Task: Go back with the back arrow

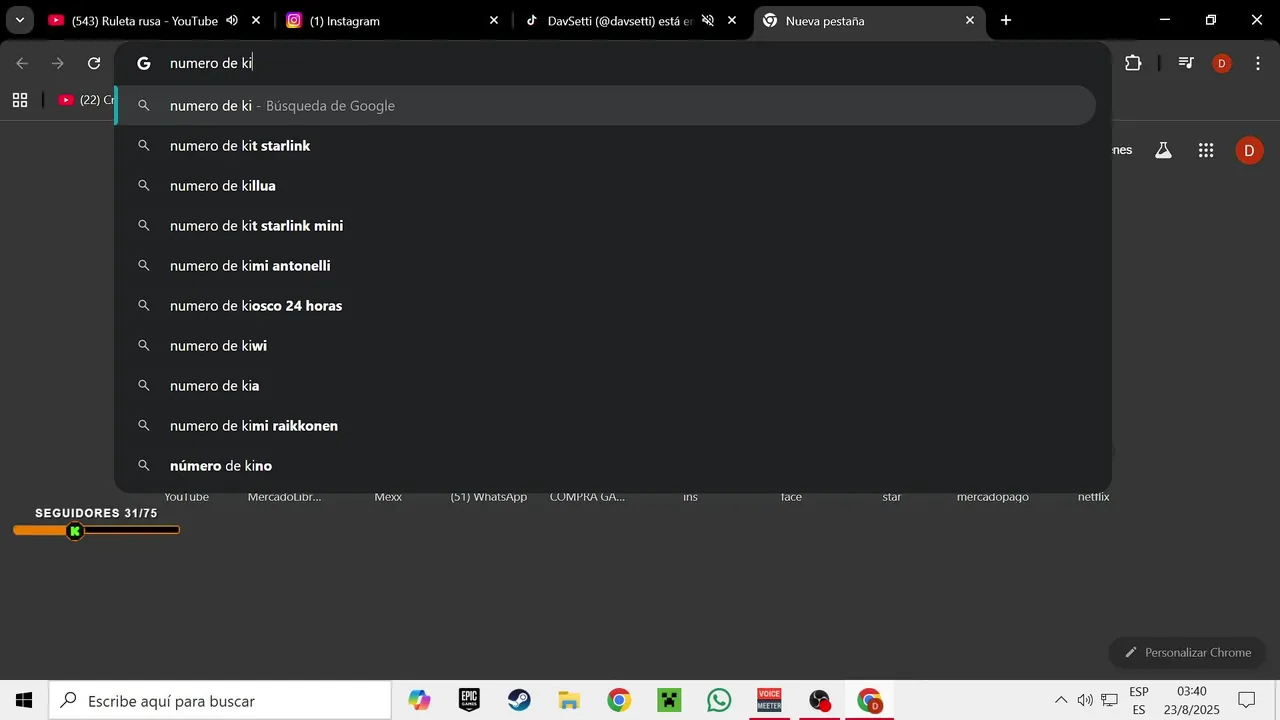Action: pyautogui.click(x=22, y=63)
